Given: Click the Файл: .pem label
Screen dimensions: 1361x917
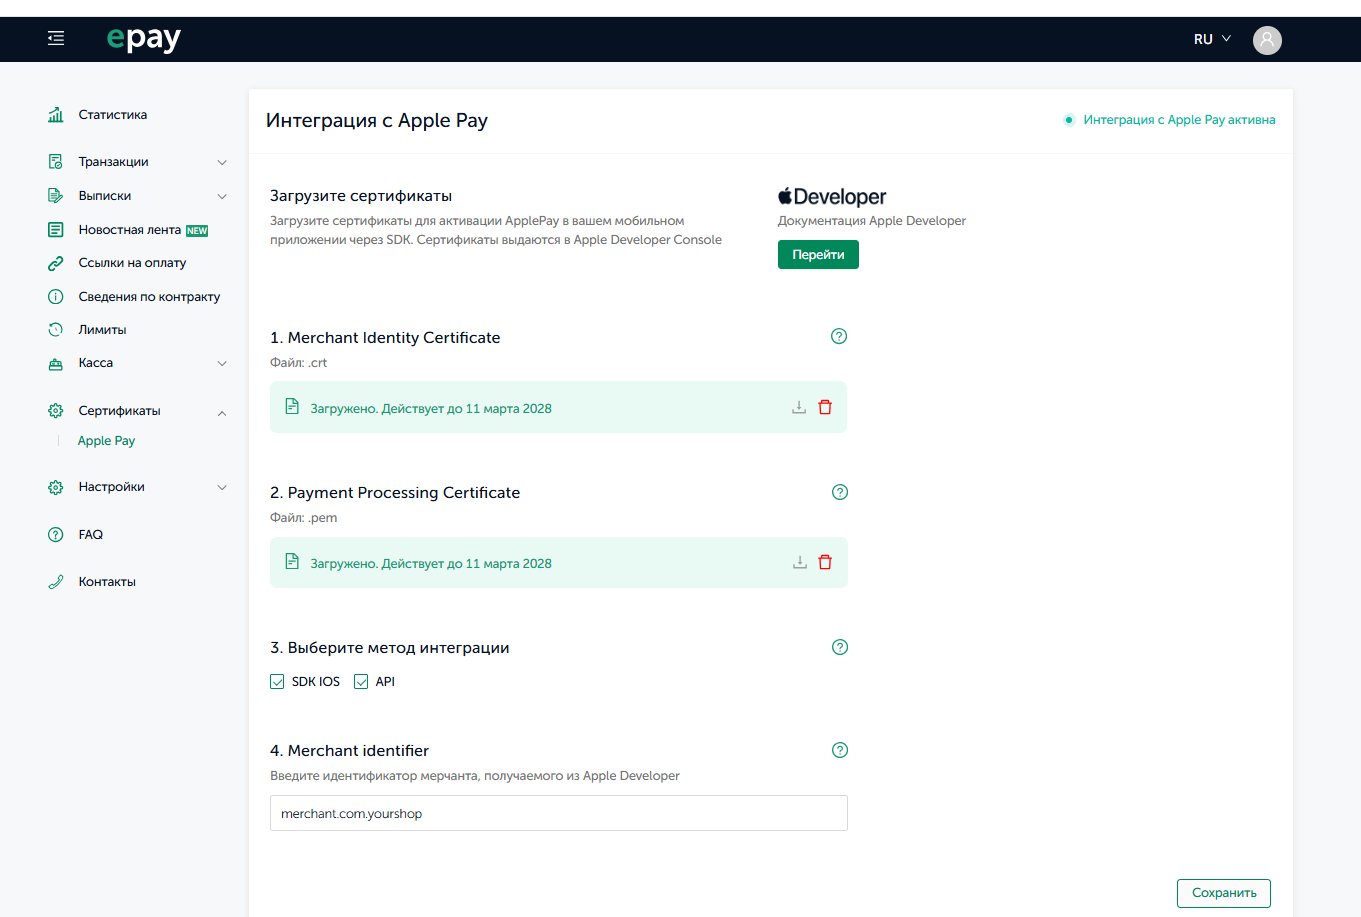Looking at the screenshot, I should click(304, 518).
